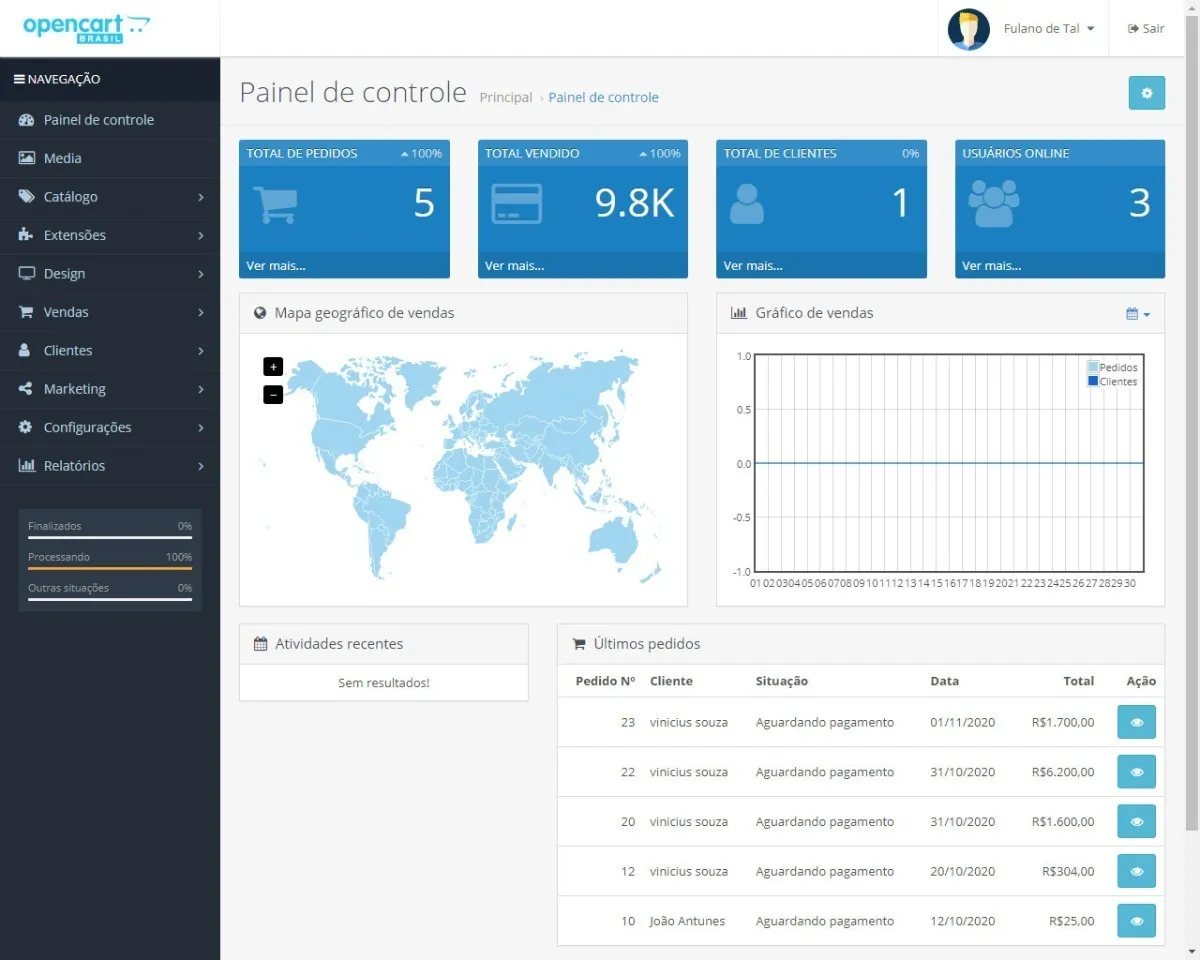This screenshot has height=960, width=1200.
Task: Click the Principal breadcrumb link
Action: tap(506, 97)
